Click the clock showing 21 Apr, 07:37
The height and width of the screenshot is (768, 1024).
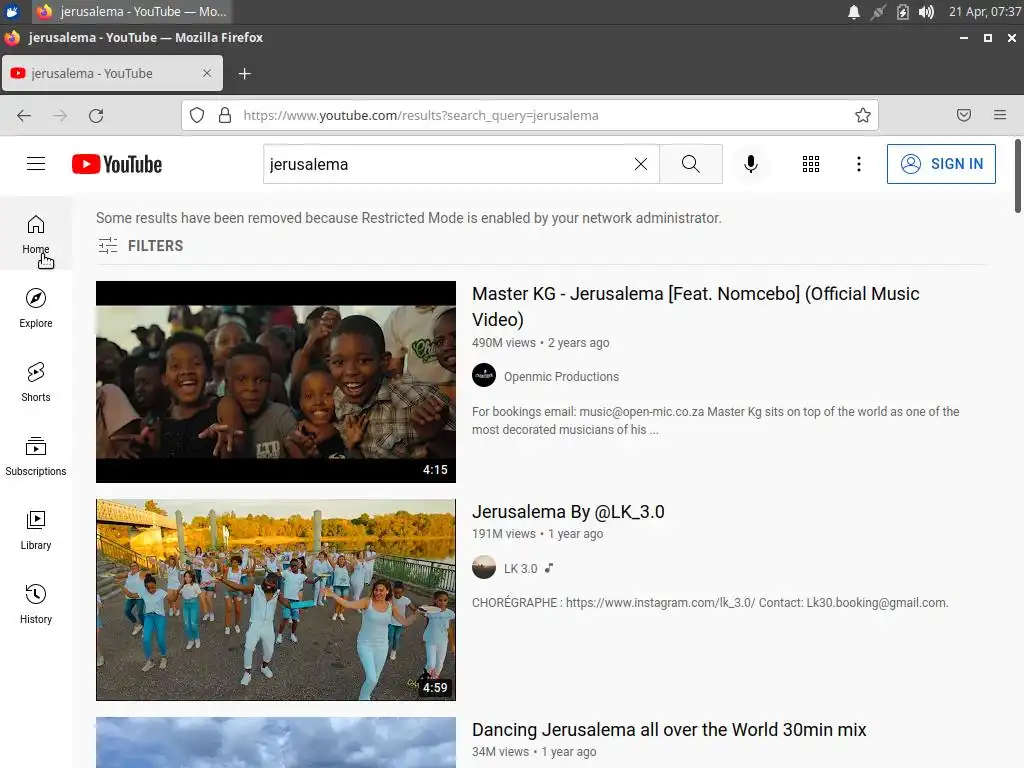(984, 12)
